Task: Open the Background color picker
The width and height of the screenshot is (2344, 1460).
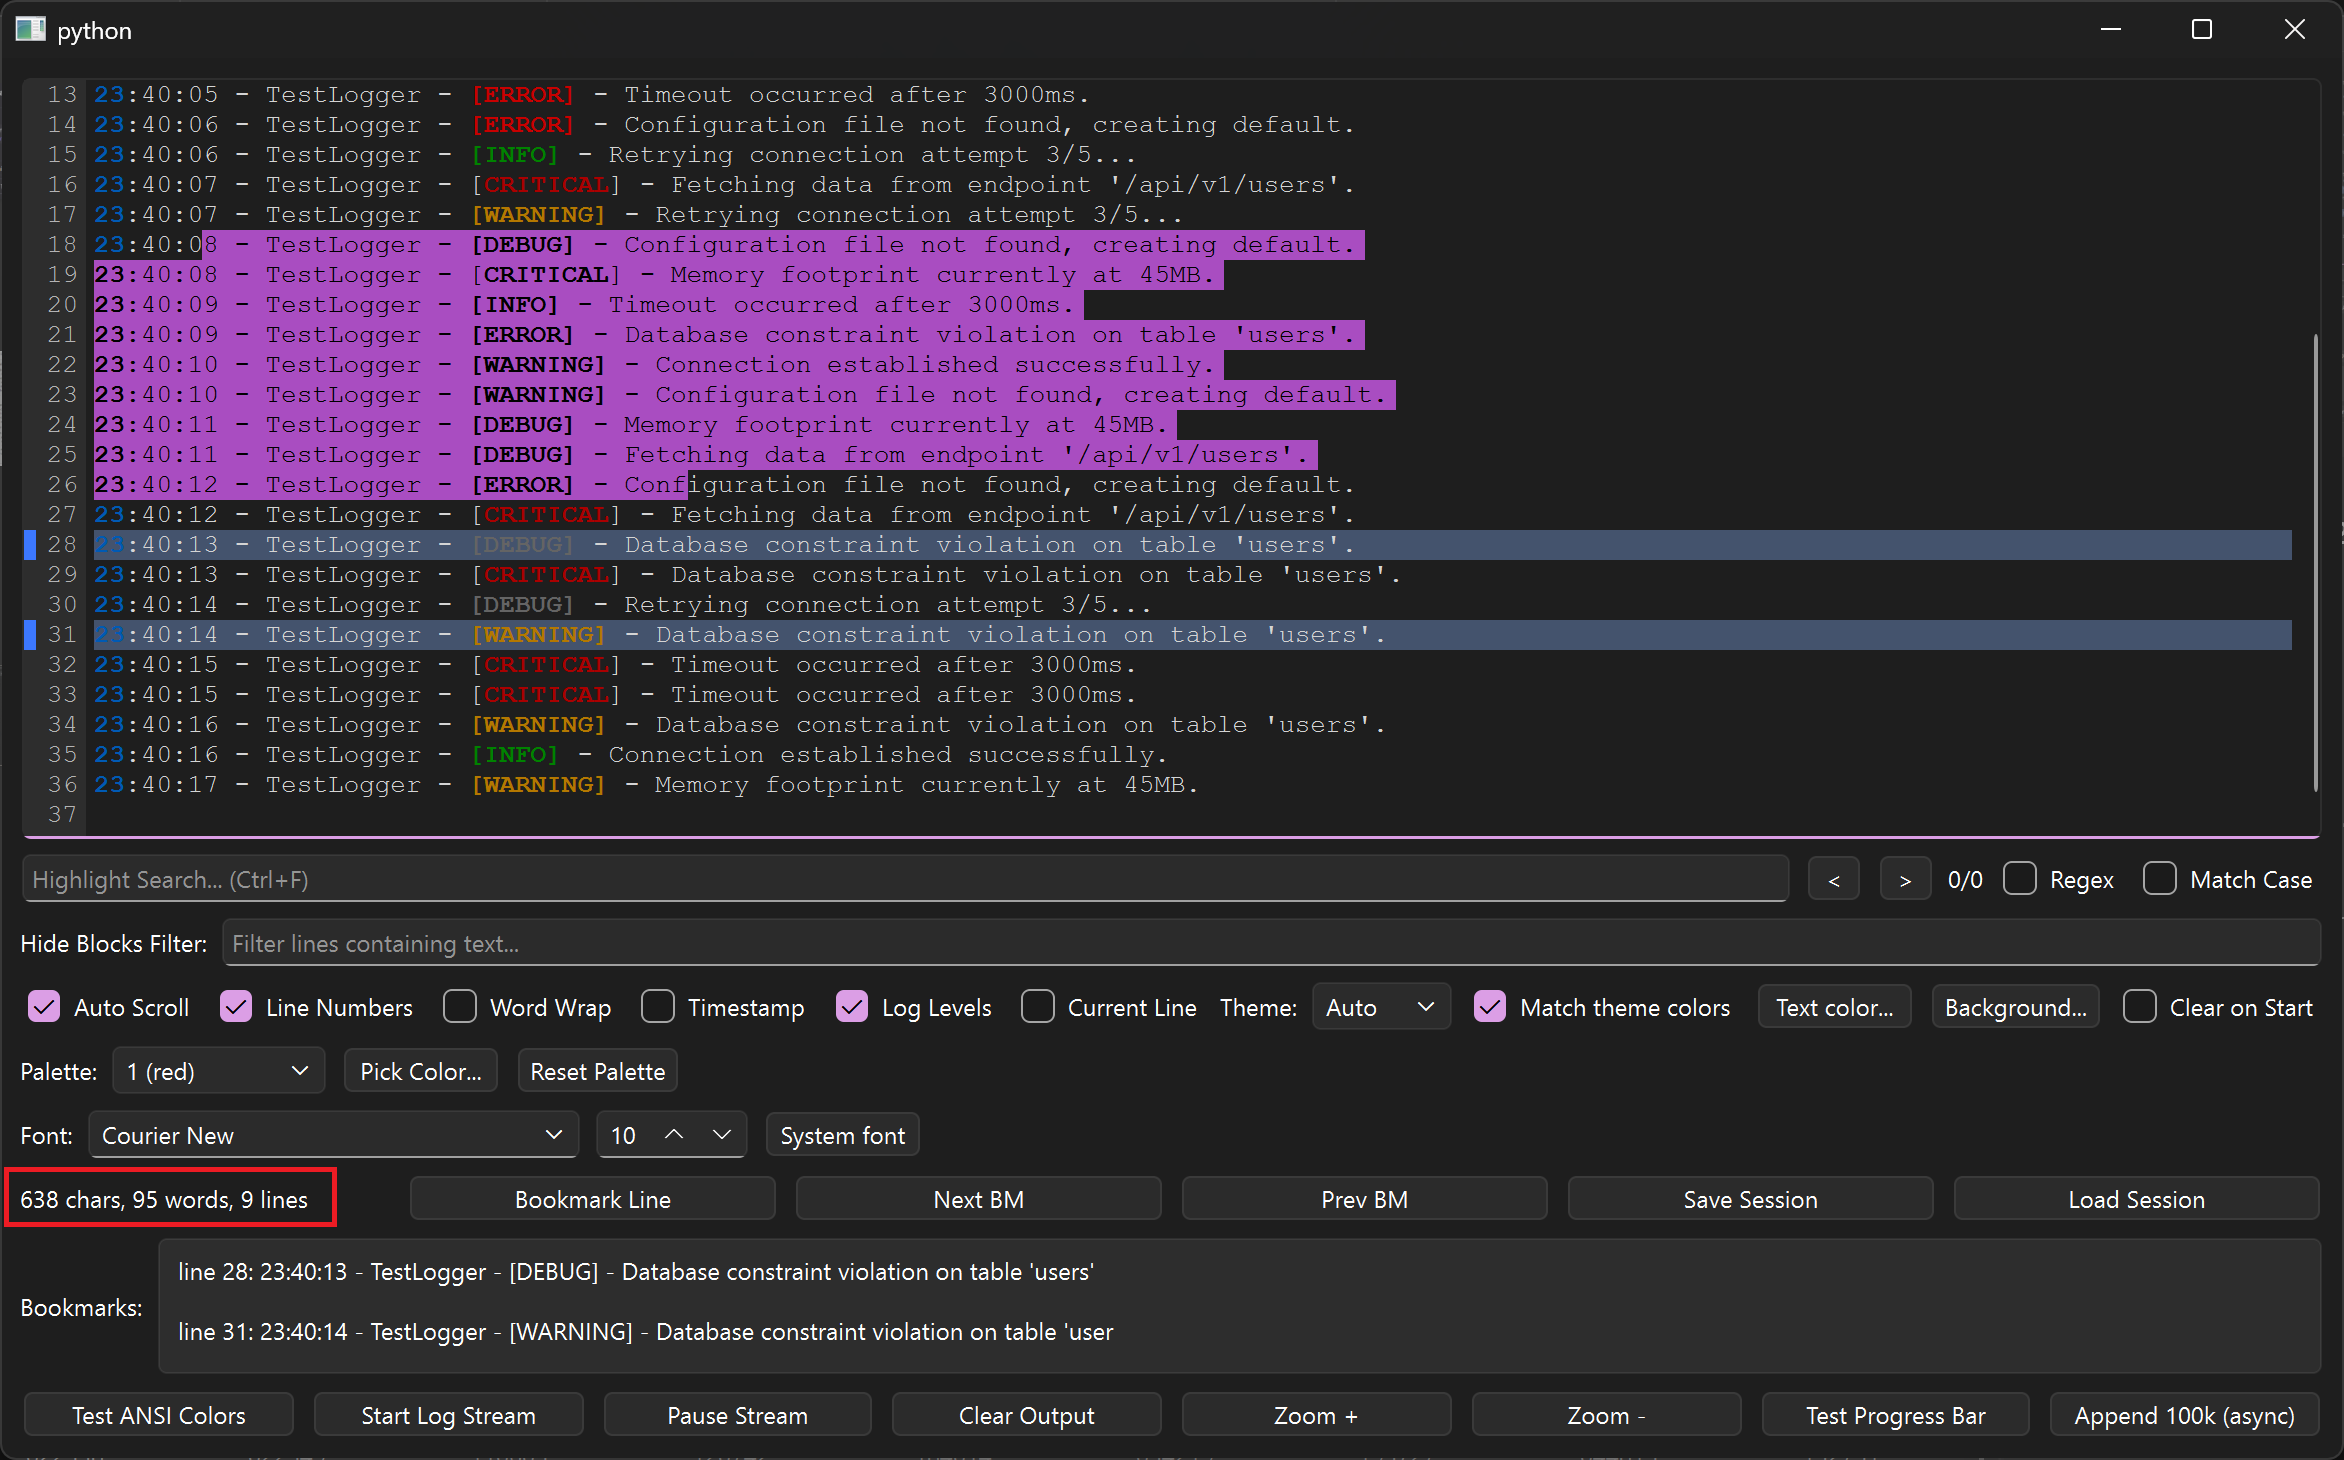Action: (x=2015, y=1007)
